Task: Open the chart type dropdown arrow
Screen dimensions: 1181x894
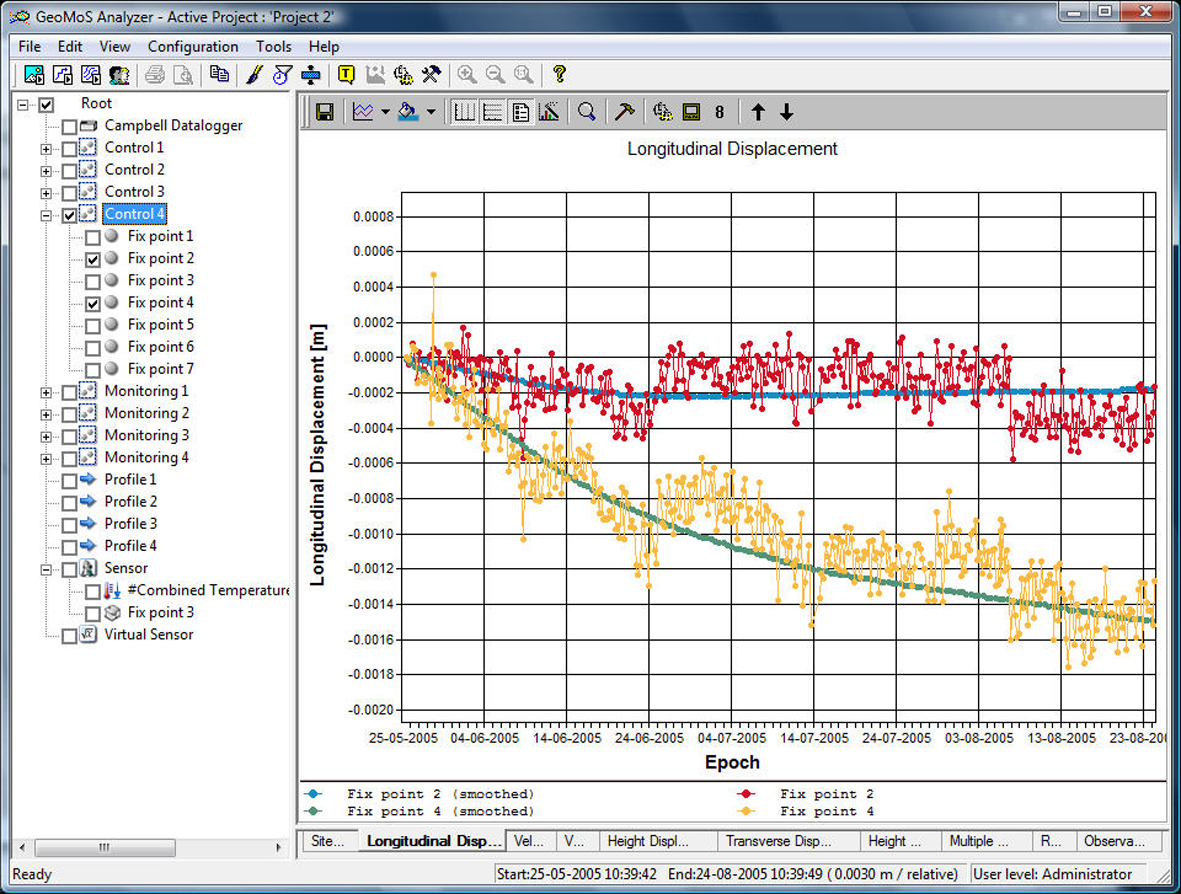Action: click(385, 112)
